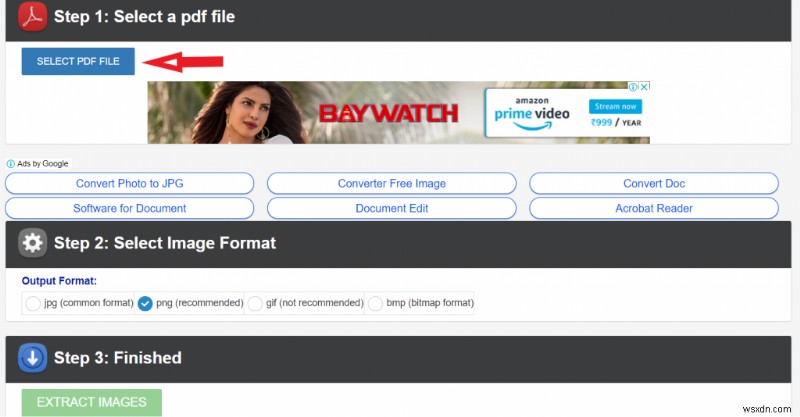The width and height of the screenshot is (800, 417).
Task: Click the amazon prime video logo
Action: tap(532, 113)
